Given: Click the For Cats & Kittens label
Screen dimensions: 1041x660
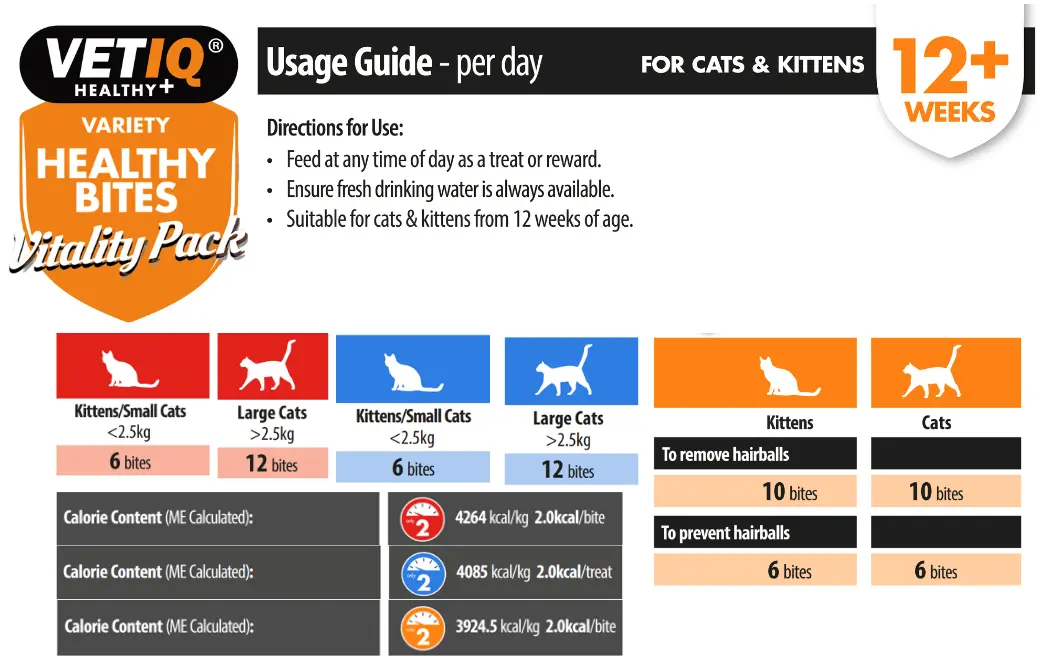Looking at the screenshot, I should point(752,66).
